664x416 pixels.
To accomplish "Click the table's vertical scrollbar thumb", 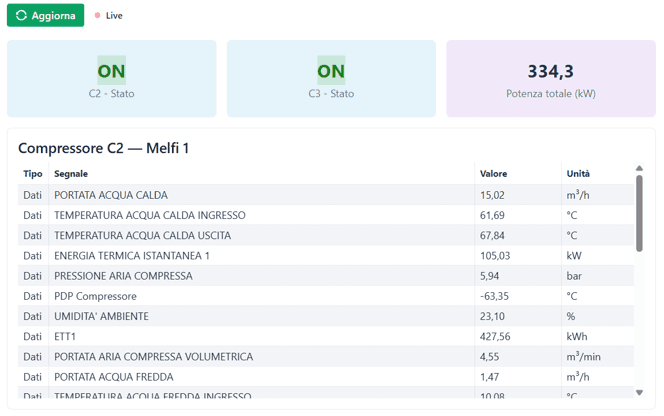I will click(639, 214).
